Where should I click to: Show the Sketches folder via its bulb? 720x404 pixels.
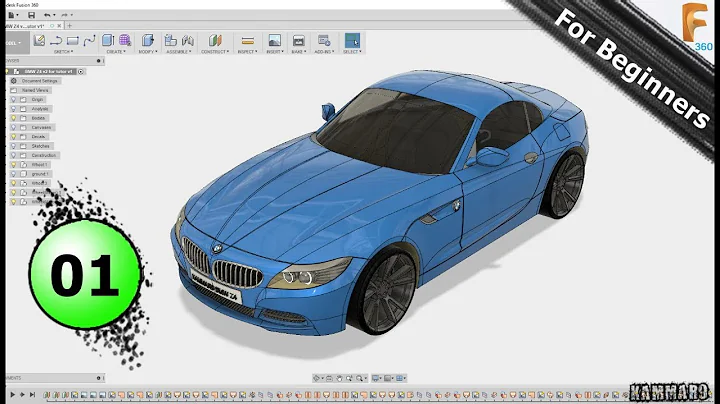[x=13, y=146]
